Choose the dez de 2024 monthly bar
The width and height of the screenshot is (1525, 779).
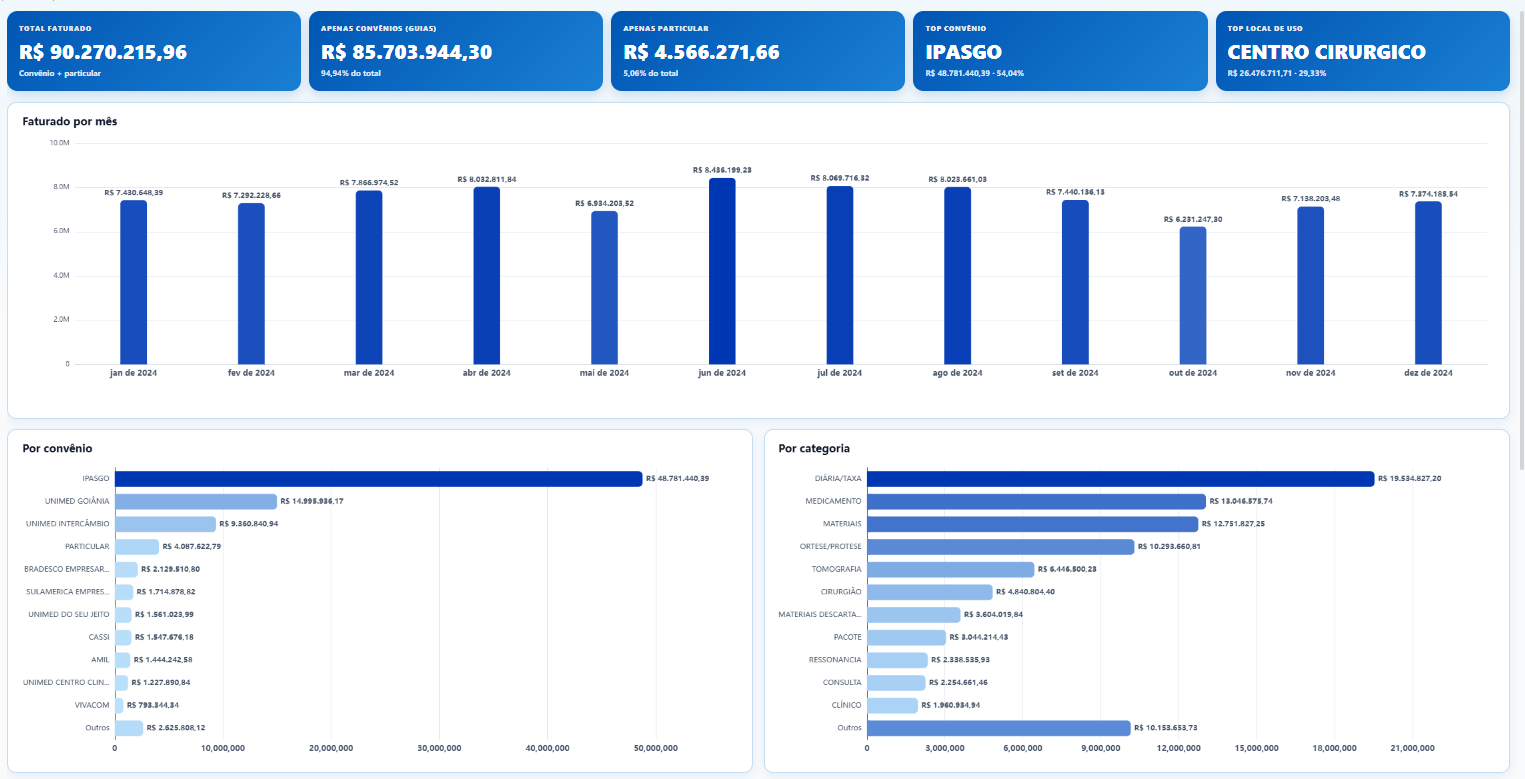tap(1428, 283)
